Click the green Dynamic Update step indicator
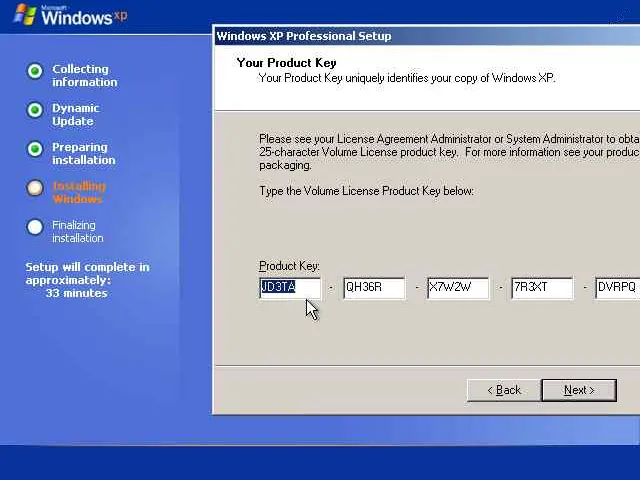Image resolution: width=640 pixels, height=480 pixels. 35,110
